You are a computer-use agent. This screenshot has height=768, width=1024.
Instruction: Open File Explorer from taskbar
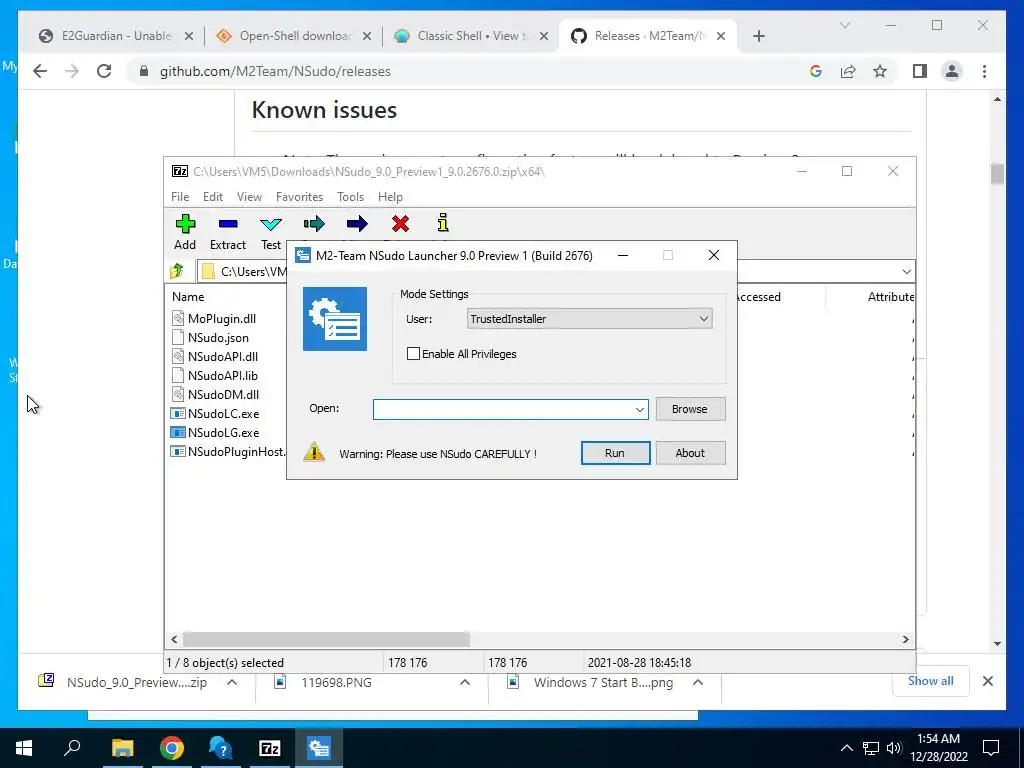click(122, 748)
